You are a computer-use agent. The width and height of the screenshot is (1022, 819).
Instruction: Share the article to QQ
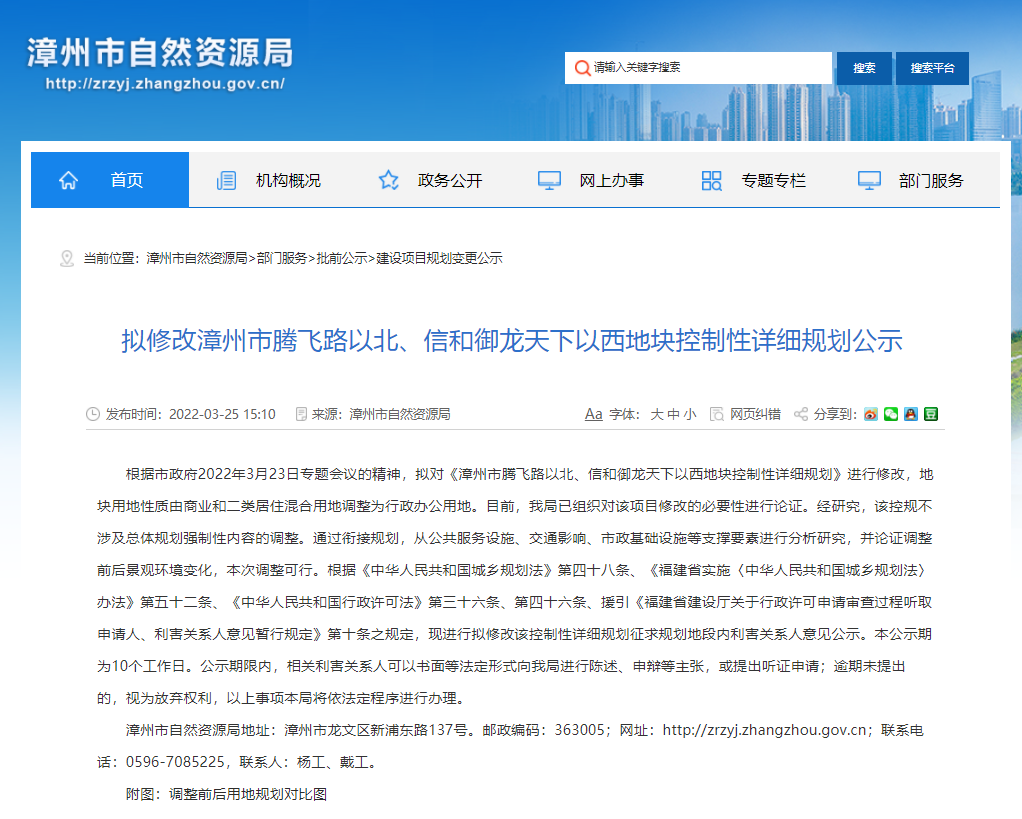(x=910, y=414)
